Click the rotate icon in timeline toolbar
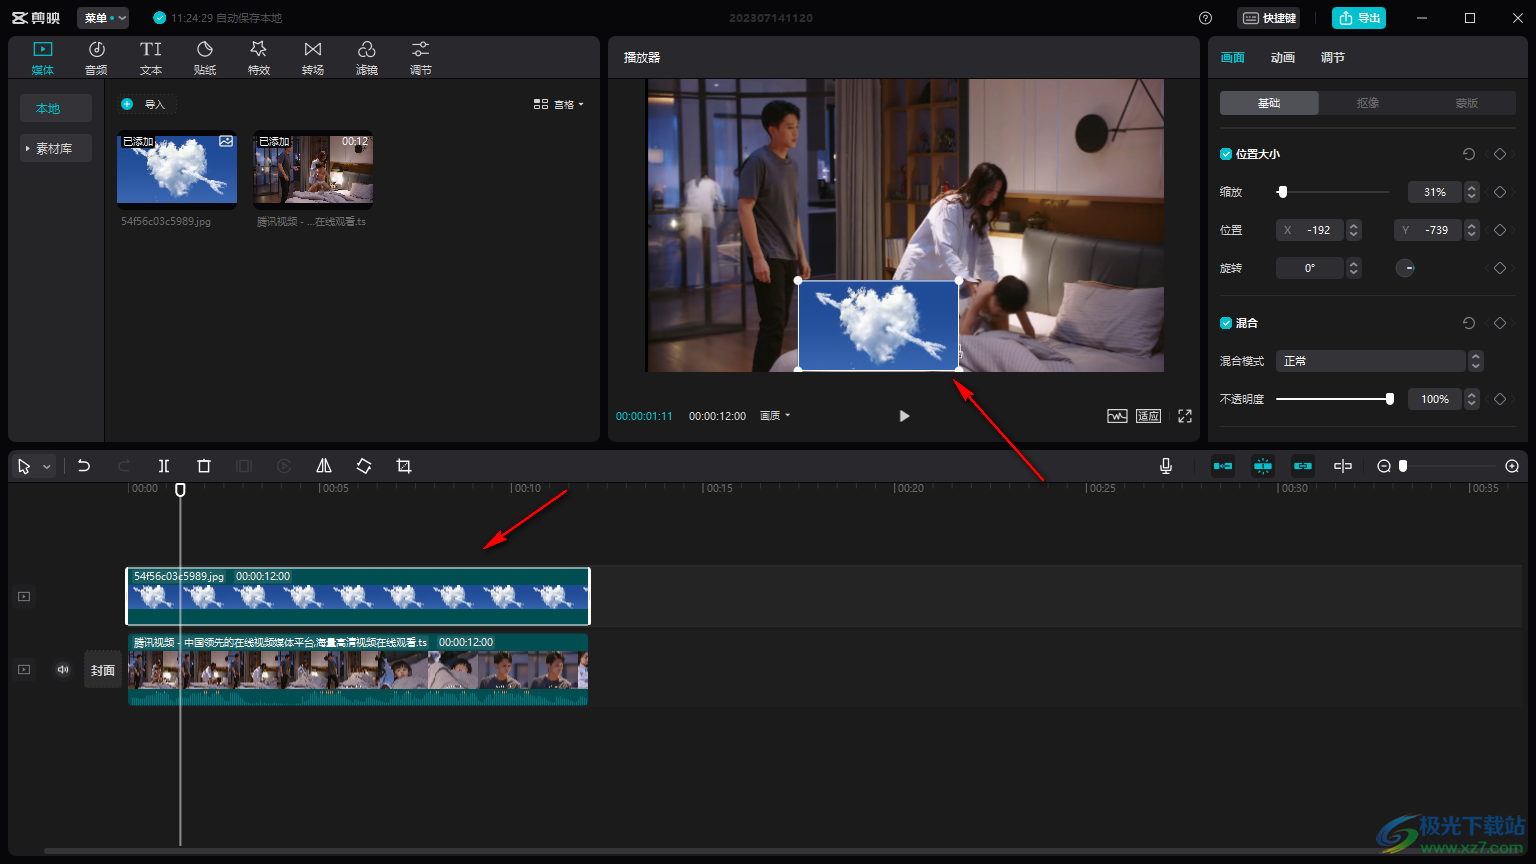Screen dimensions: 1536x864 364,466
